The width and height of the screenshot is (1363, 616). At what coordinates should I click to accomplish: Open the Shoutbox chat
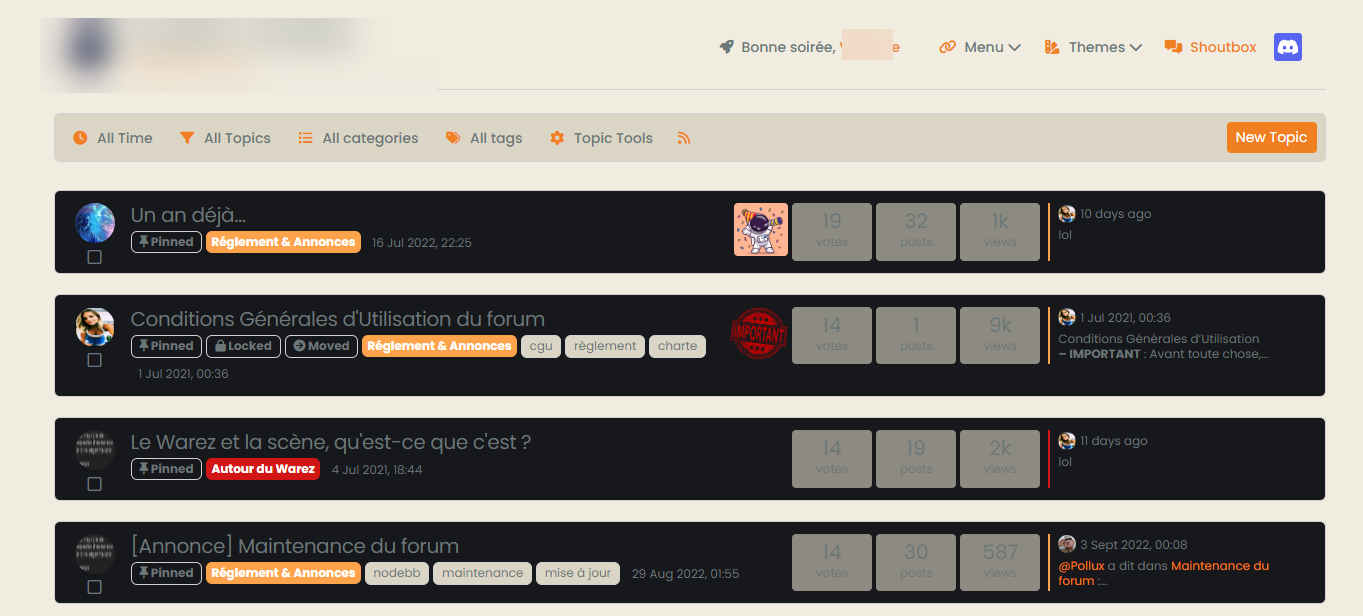1211,47
